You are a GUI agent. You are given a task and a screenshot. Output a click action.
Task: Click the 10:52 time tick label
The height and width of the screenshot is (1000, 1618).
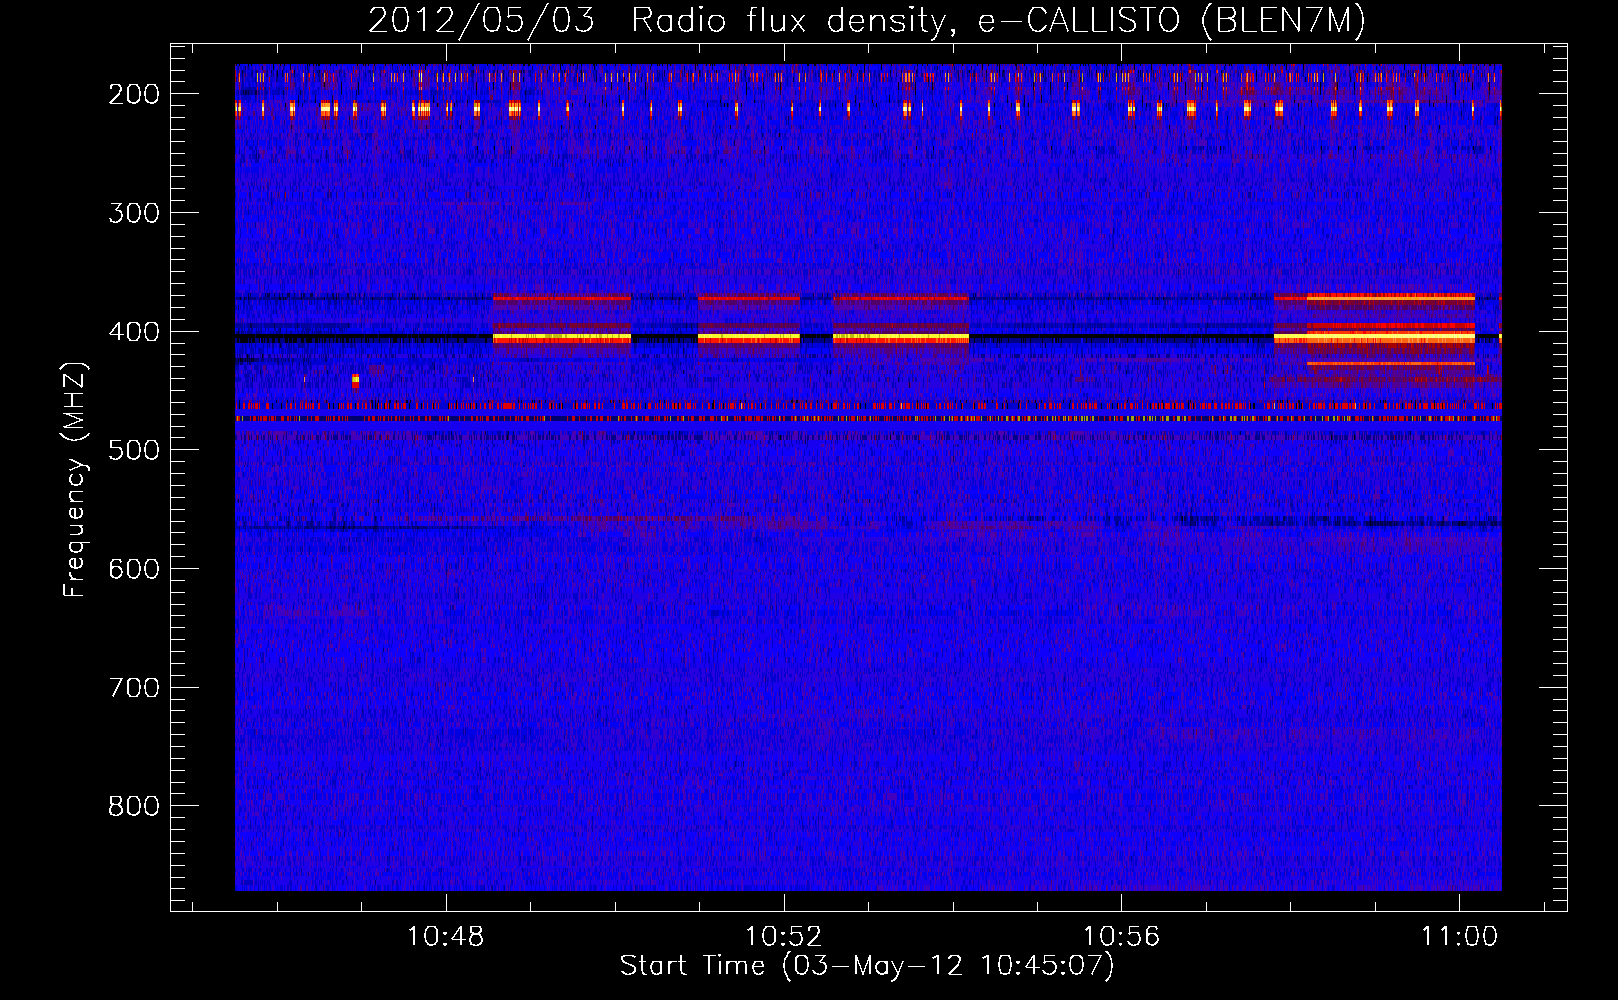click(x=784, y=937)
